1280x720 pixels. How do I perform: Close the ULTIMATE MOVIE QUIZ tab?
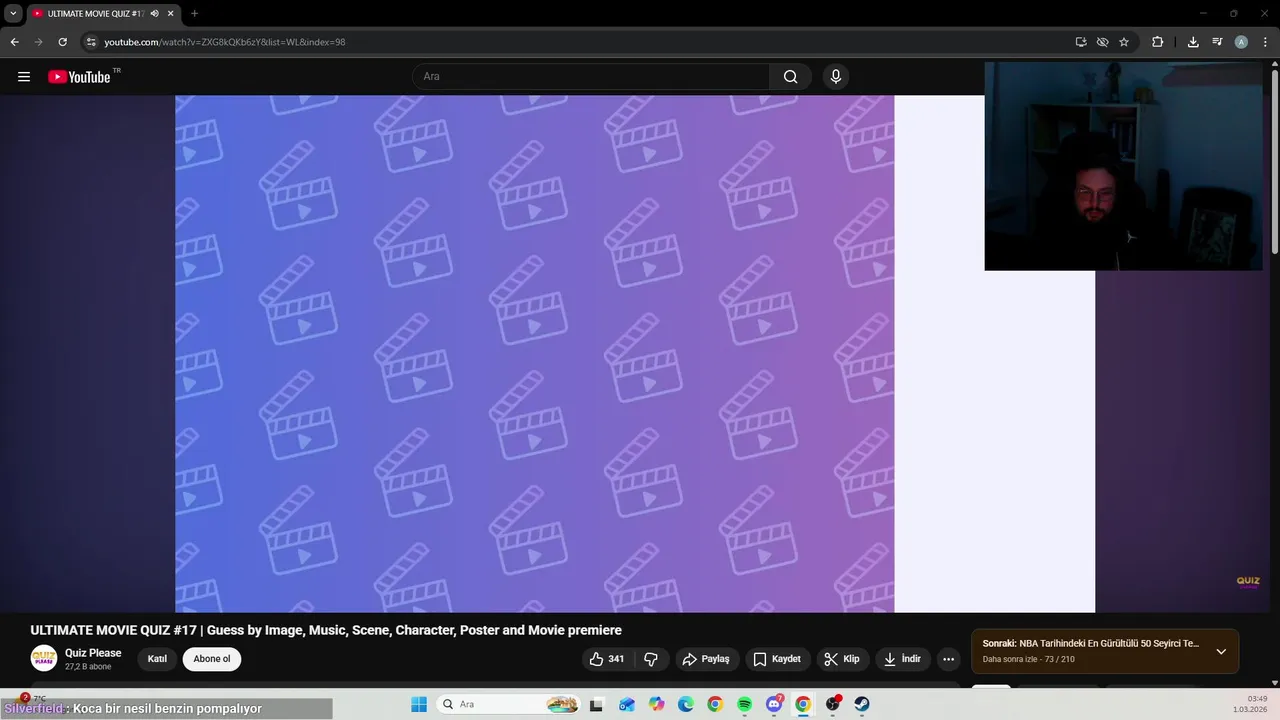pos(170,14)
